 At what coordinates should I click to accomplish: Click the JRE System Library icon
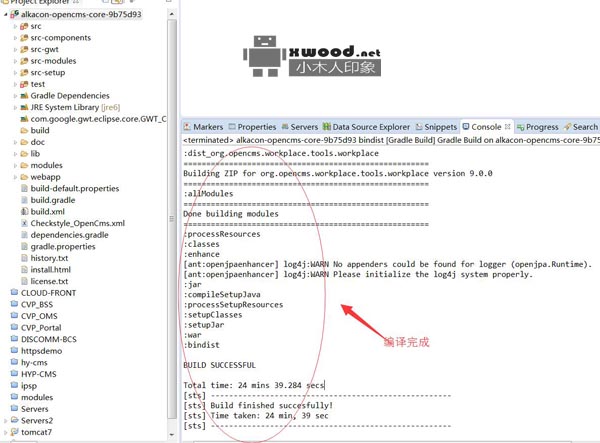[x=24, y=107]
